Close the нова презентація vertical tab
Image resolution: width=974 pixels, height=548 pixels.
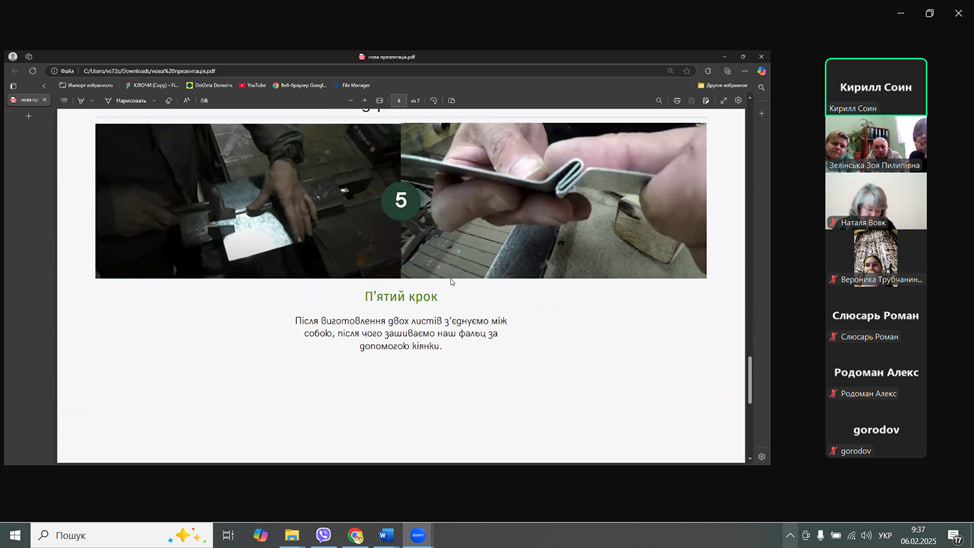(x=44, y=100)
